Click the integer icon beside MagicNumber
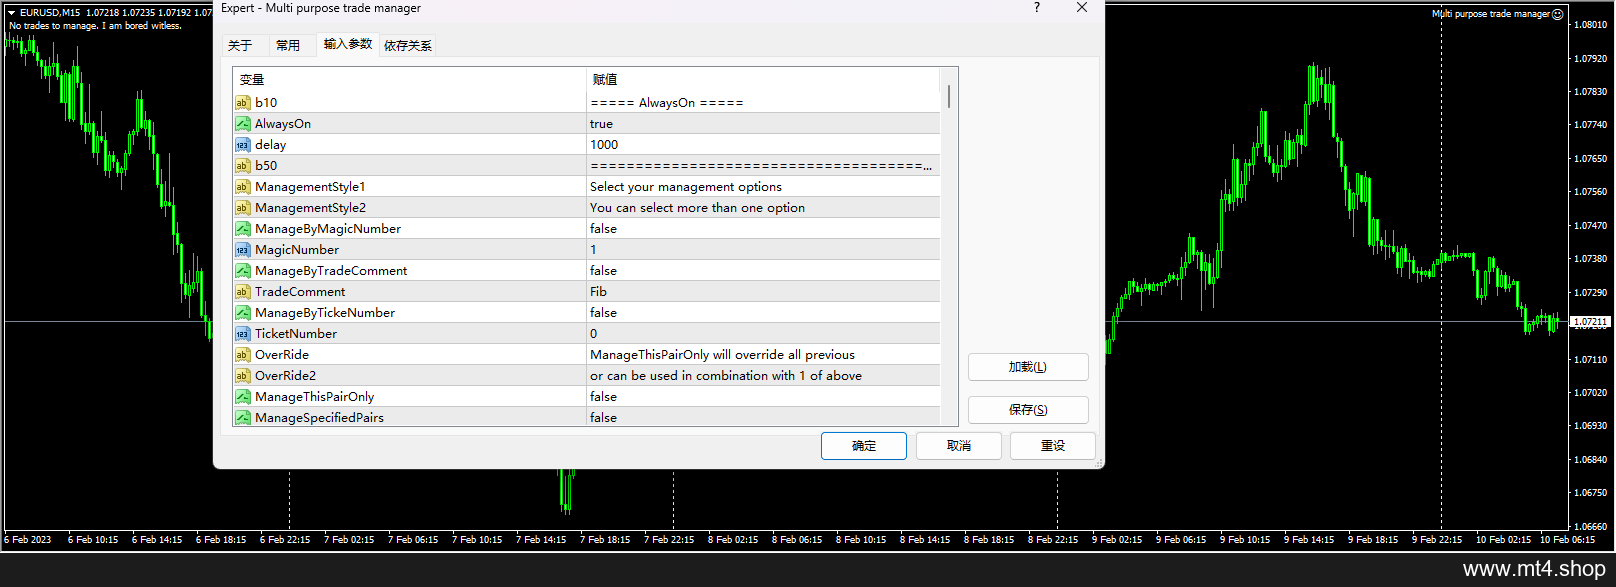1616x587 pixels. [x=243, y=250]
